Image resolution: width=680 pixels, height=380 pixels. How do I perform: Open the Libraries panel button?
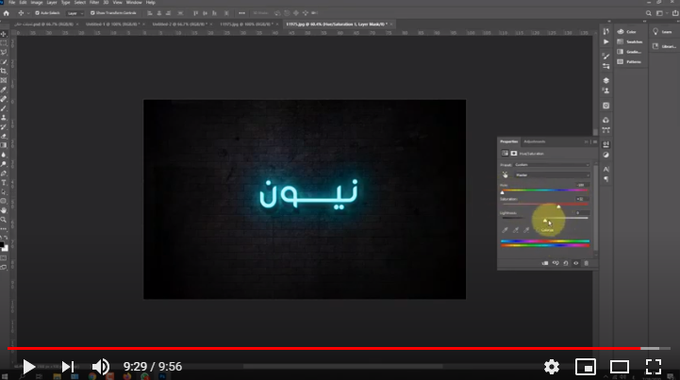[664, 46]
